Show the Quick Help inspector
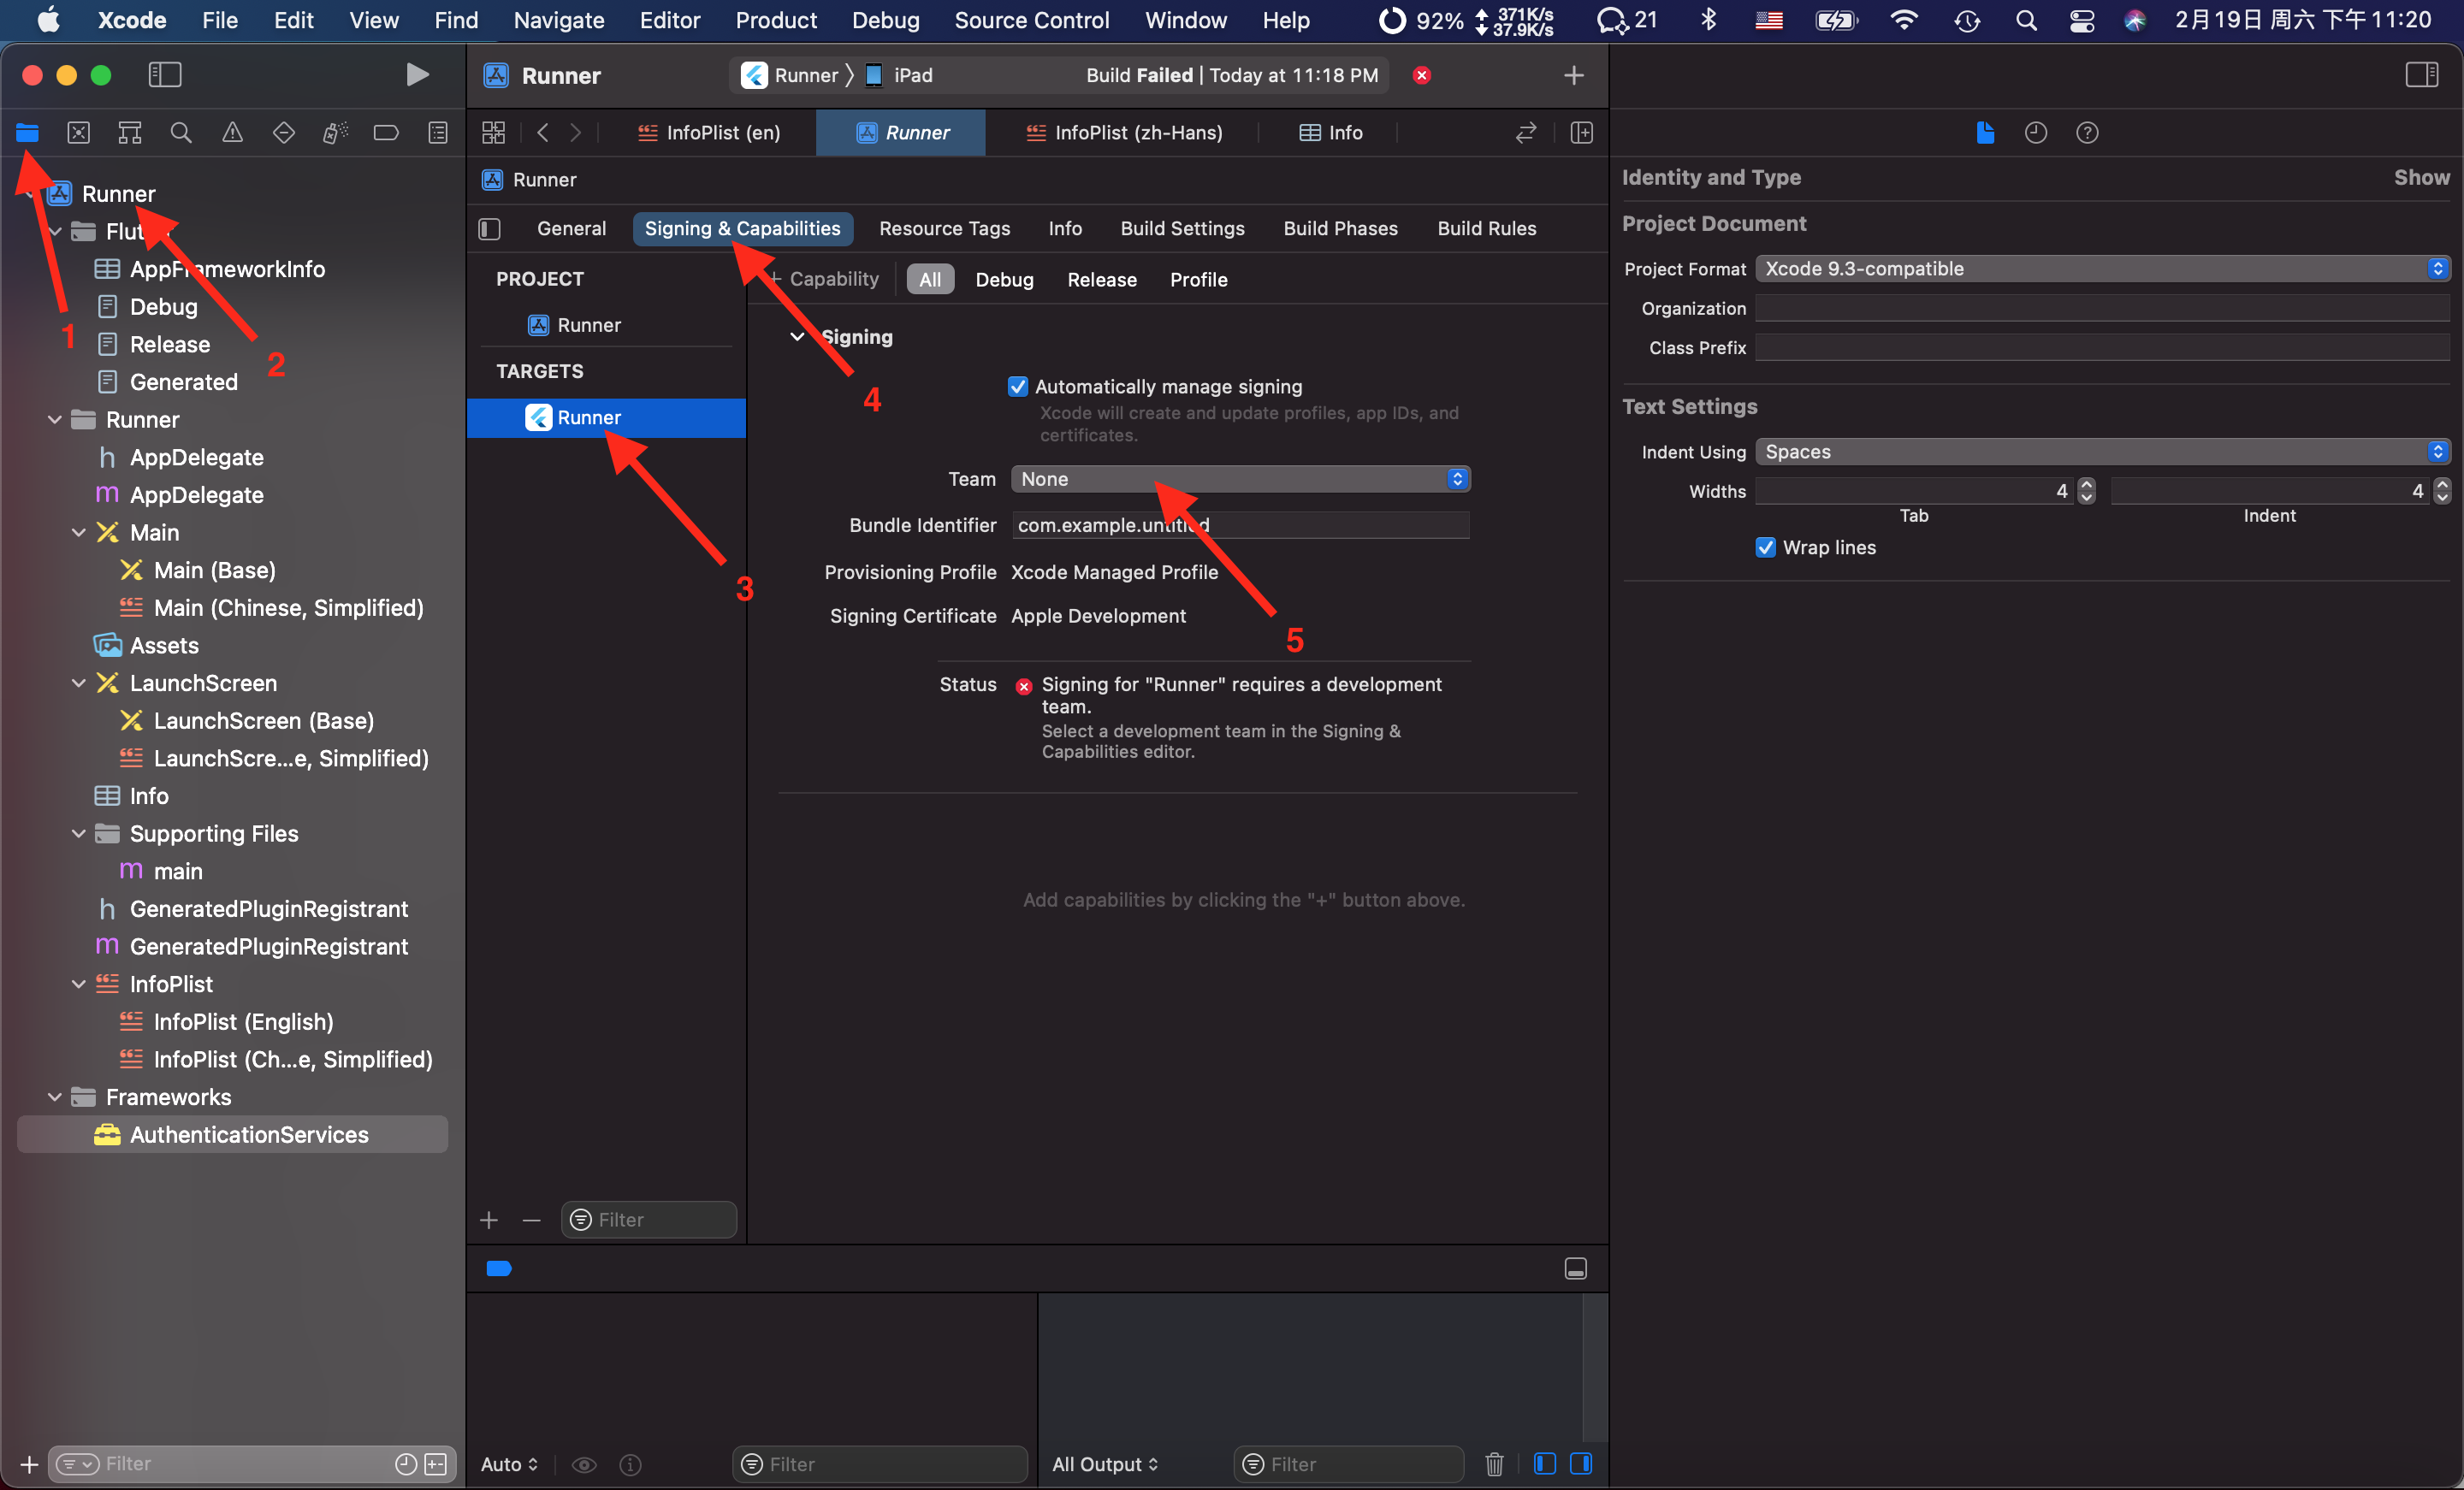This screenshot has width=2464, height=1490. point(2086,132)
